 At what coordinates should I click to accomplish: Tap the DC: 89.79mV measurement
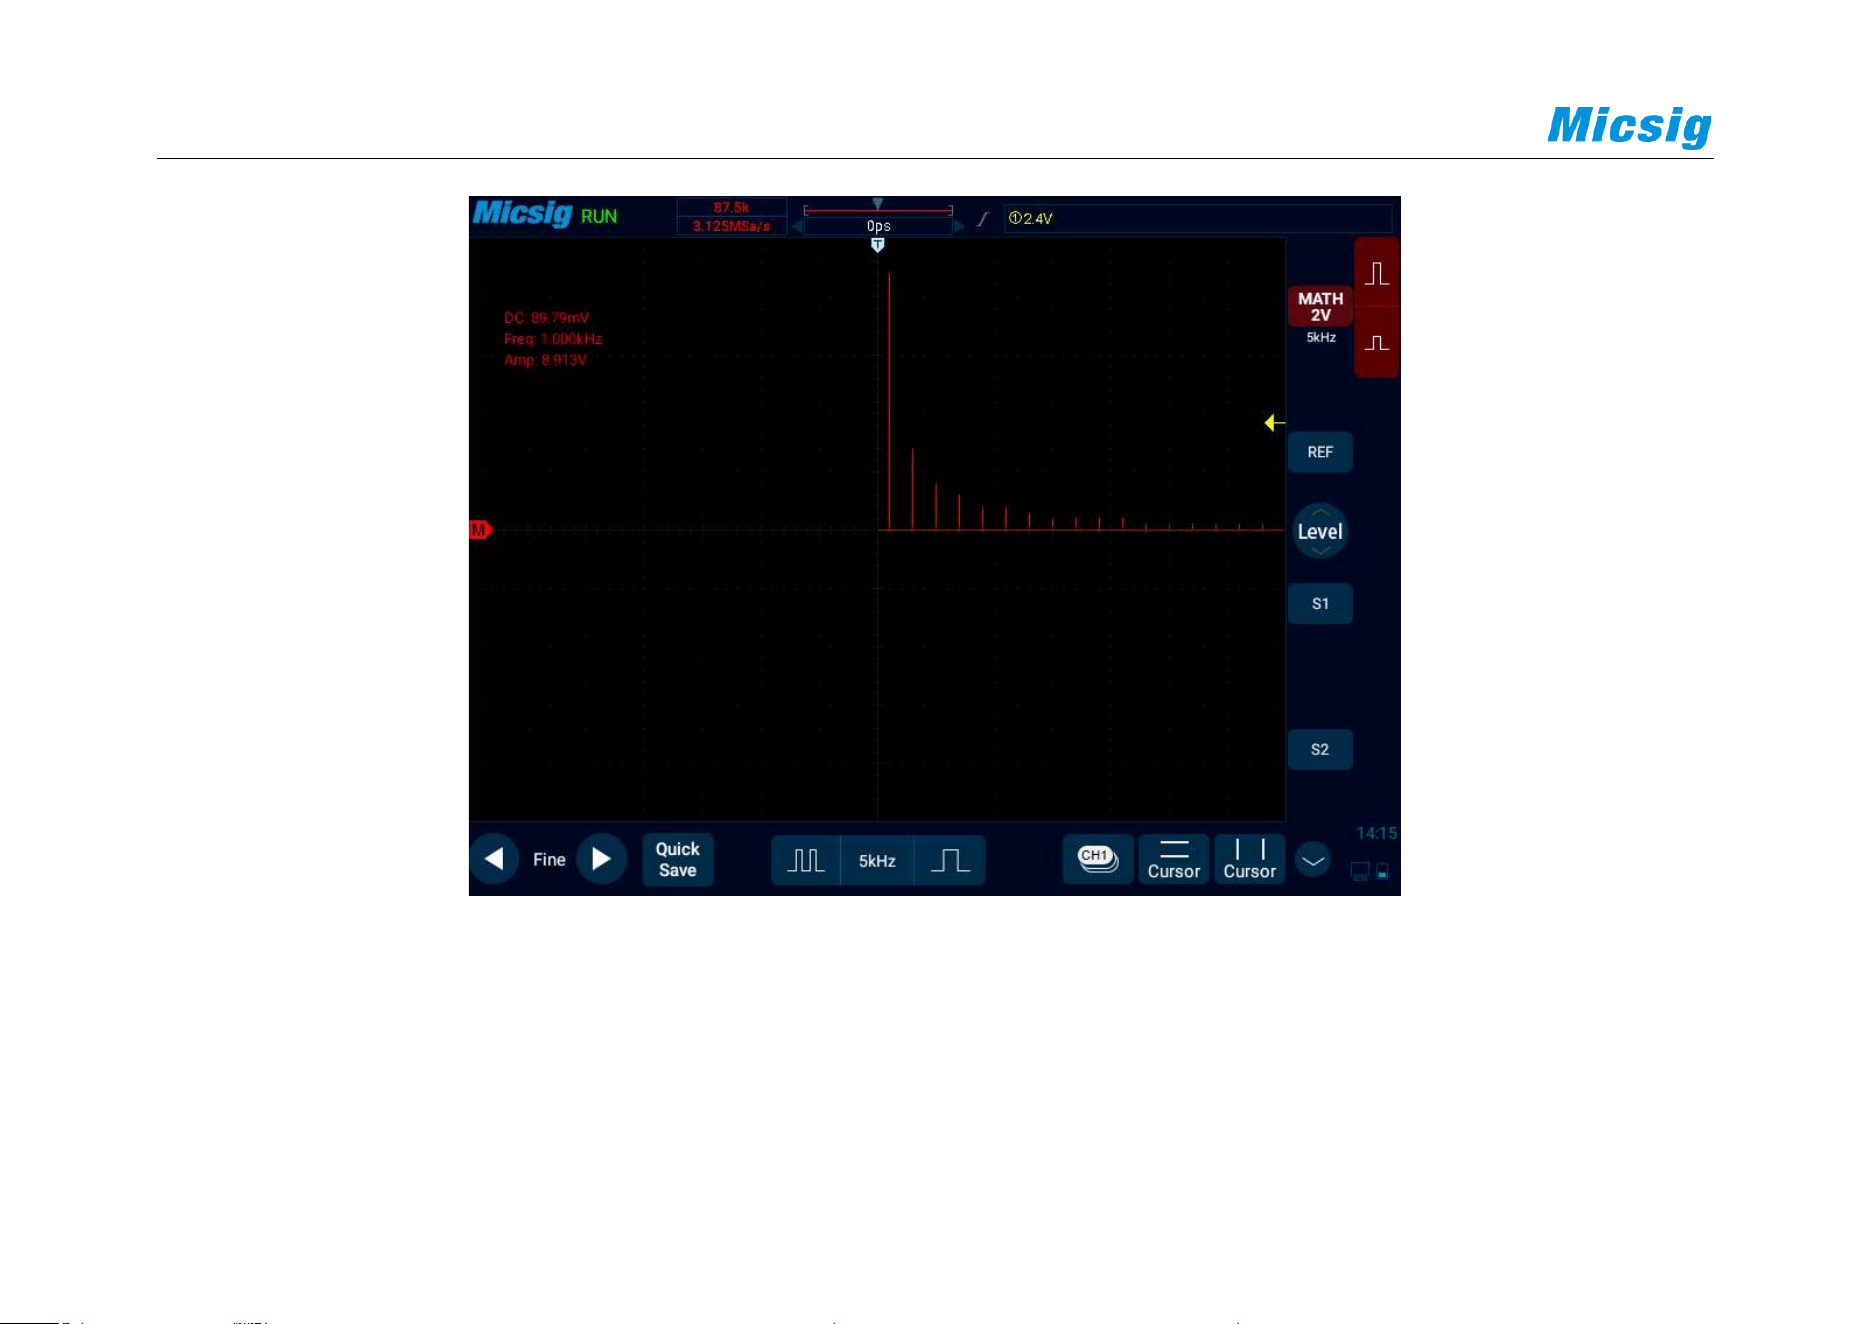coord(547,318)
